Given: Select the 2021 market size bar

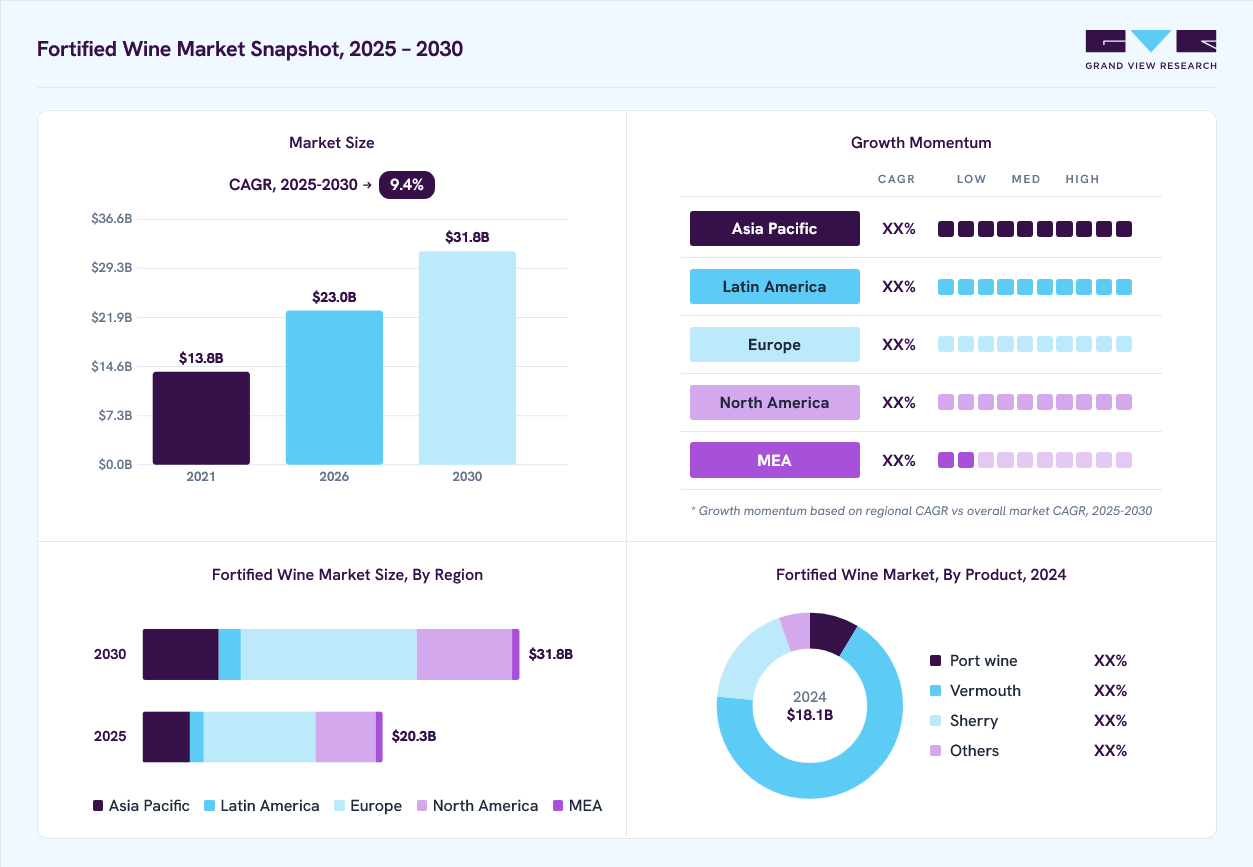Looking at the screenshot, I should pyautogui.click(x=201, y=418).
